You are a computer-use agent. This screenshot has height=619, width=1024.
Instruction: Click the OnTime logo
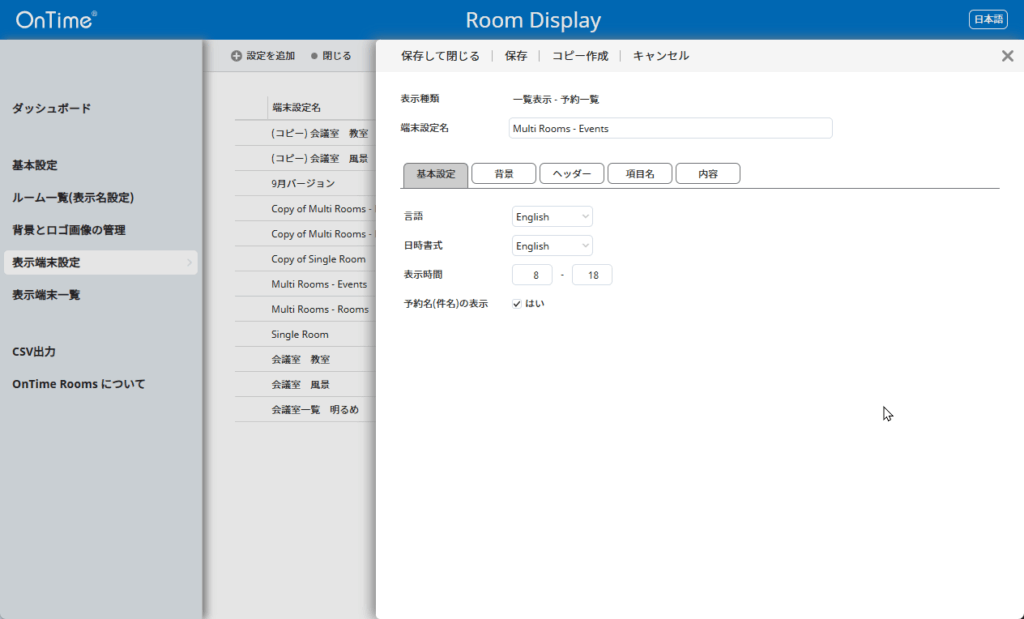[x=56, y=19]
